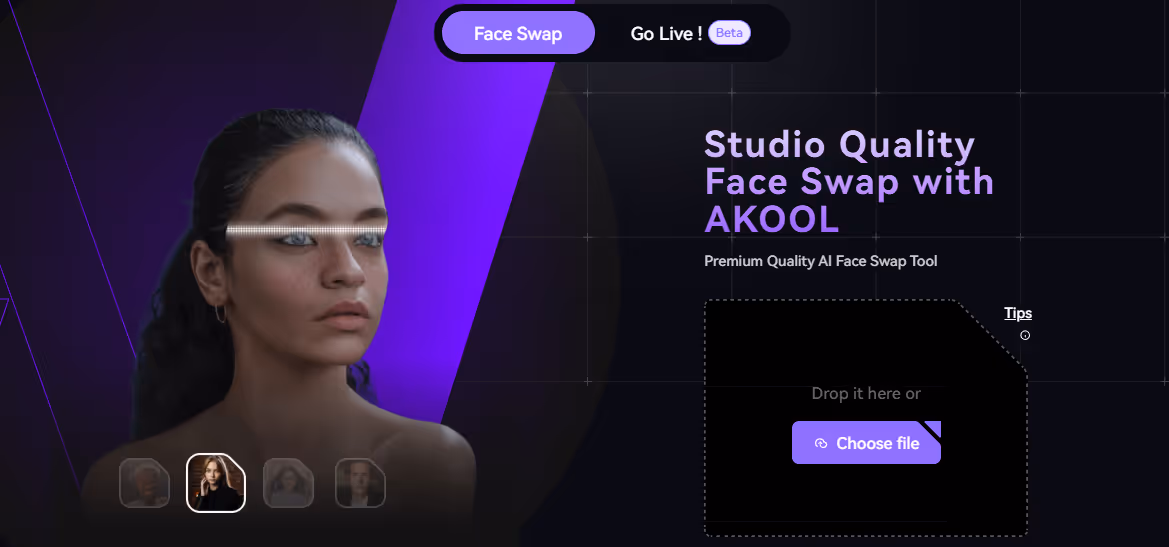Click the white scanning line over the eyes
The image size is (1169, 547).
point(306,229)
